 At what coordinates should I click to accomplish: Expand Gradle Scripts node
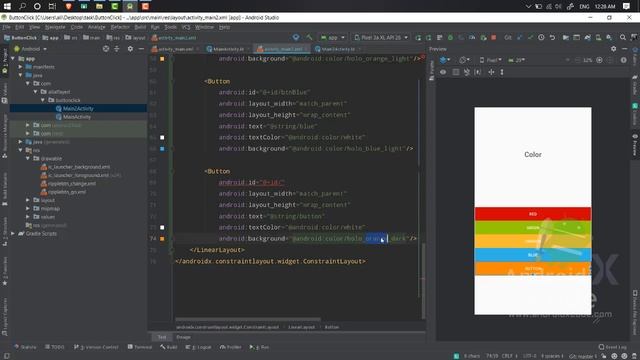[13, 234]
